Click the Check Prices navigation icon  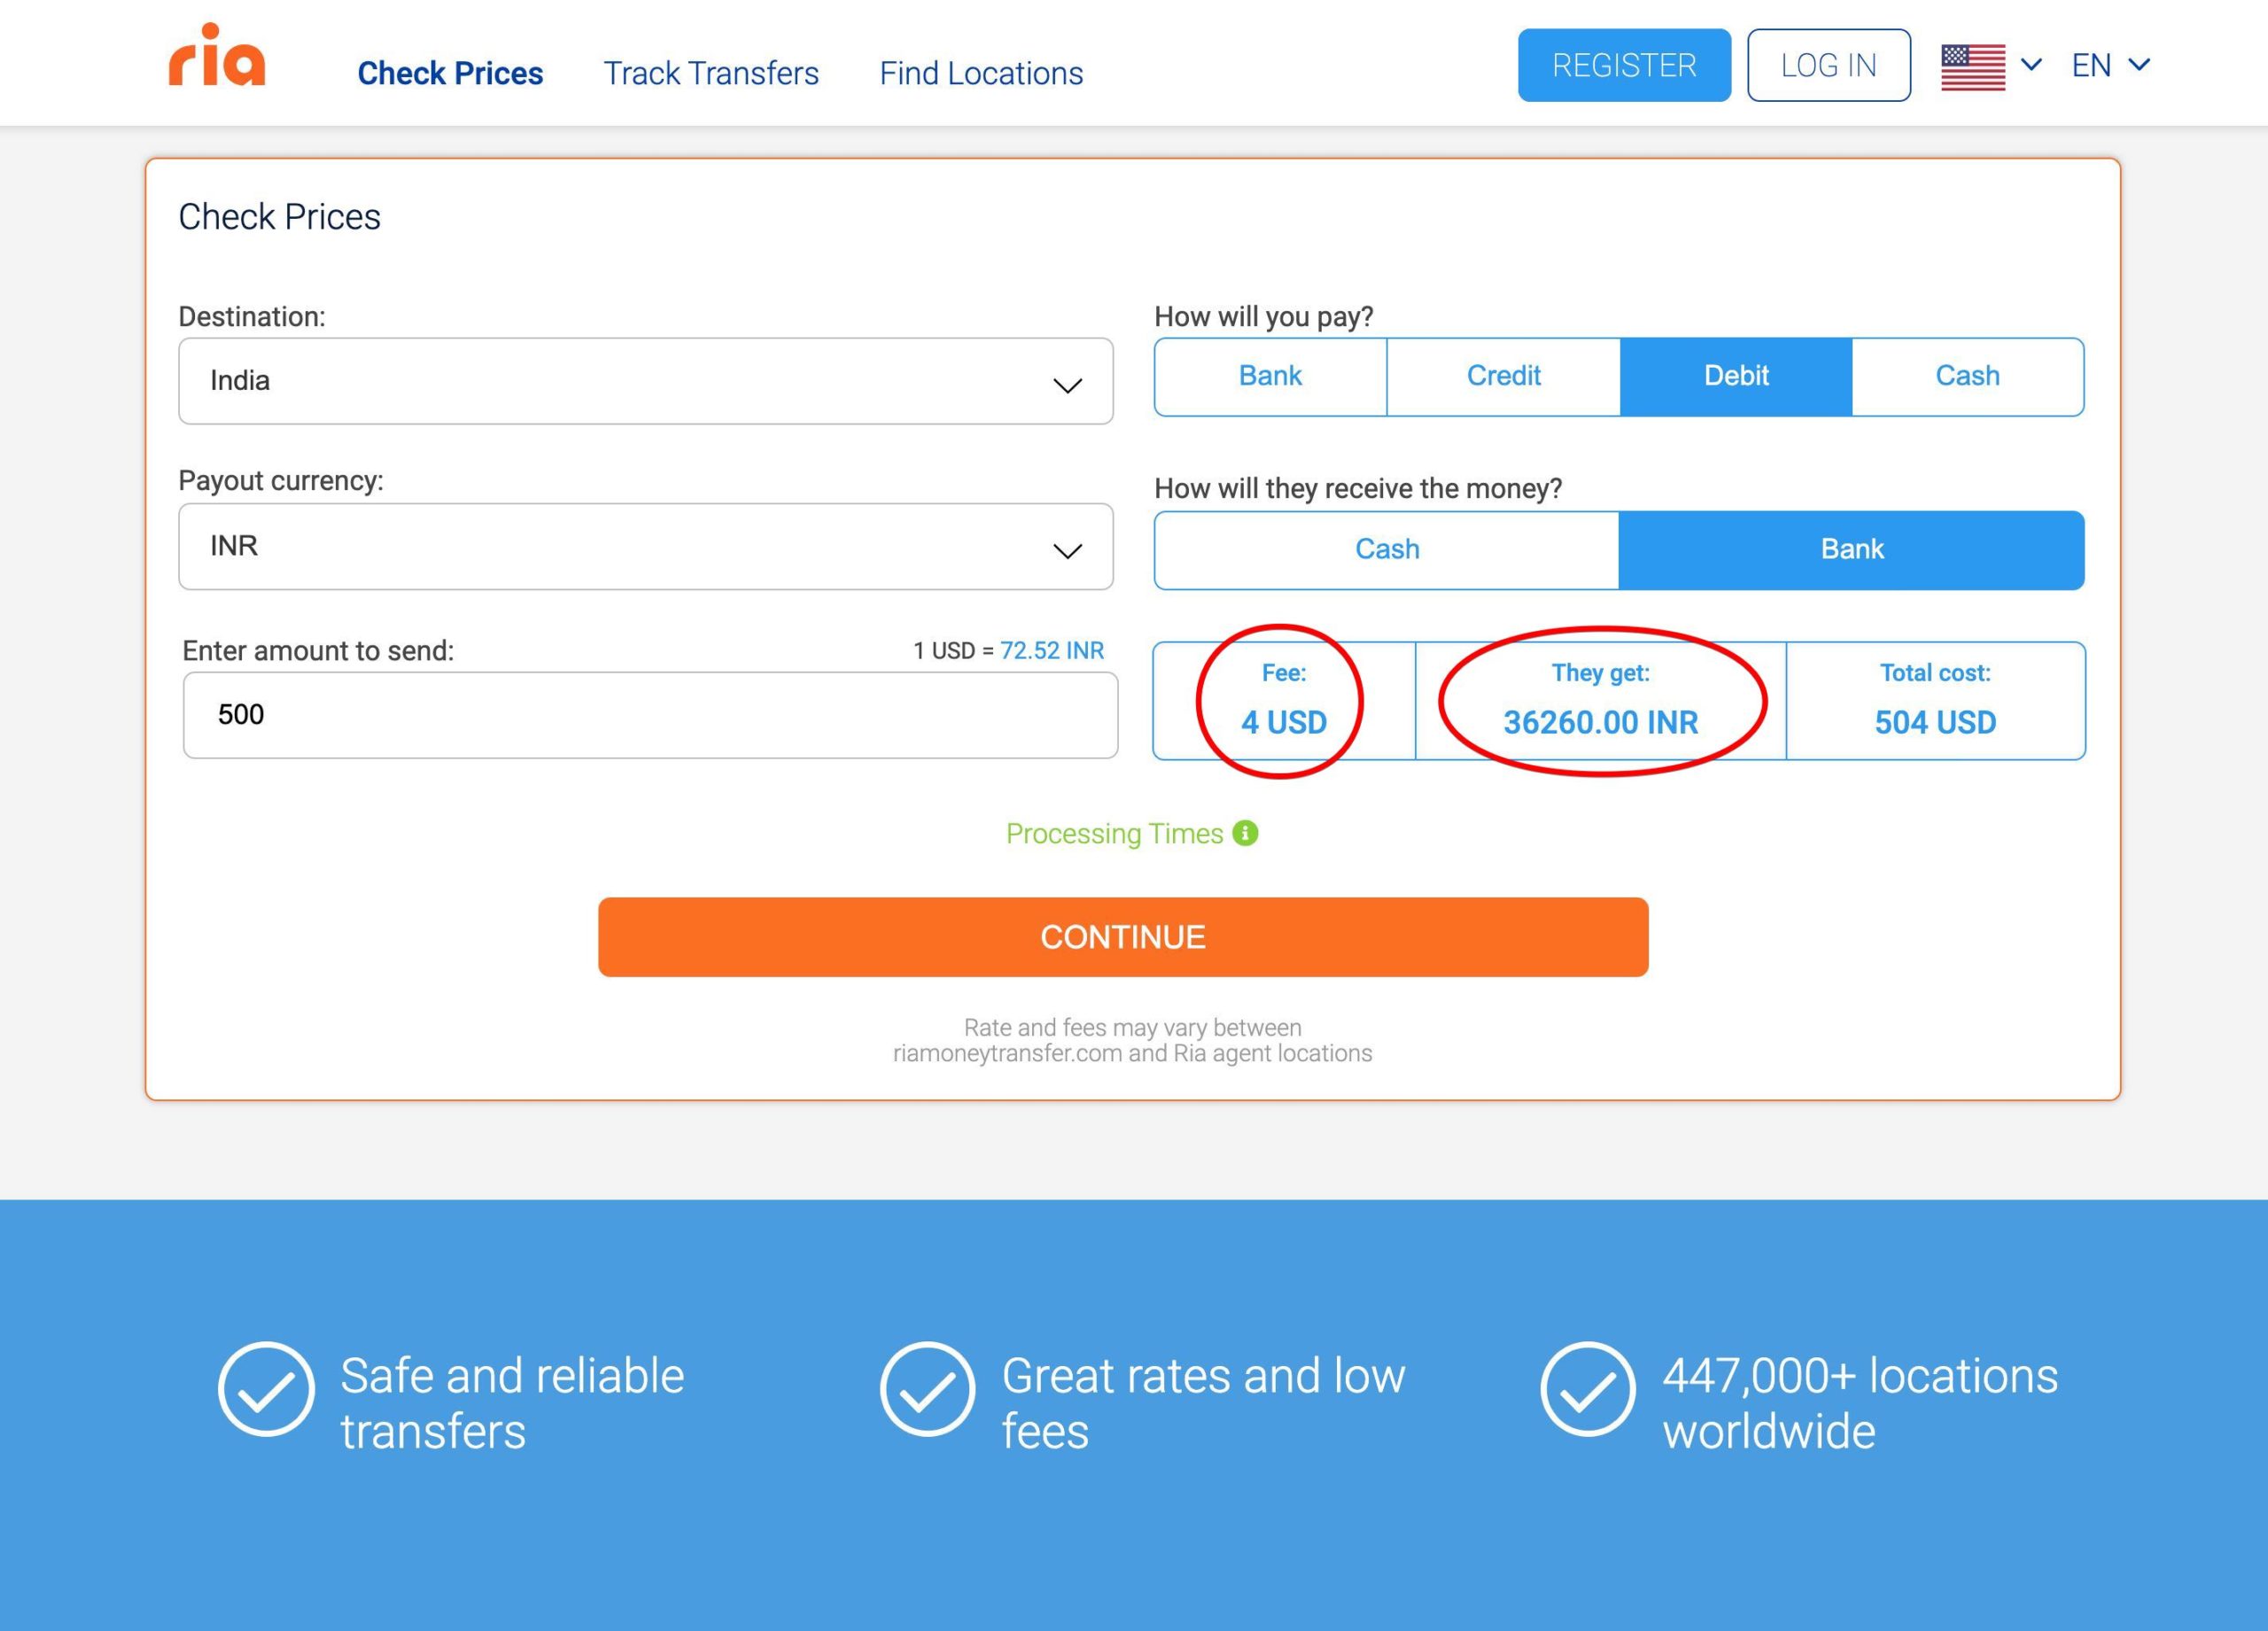coord(451,73)
